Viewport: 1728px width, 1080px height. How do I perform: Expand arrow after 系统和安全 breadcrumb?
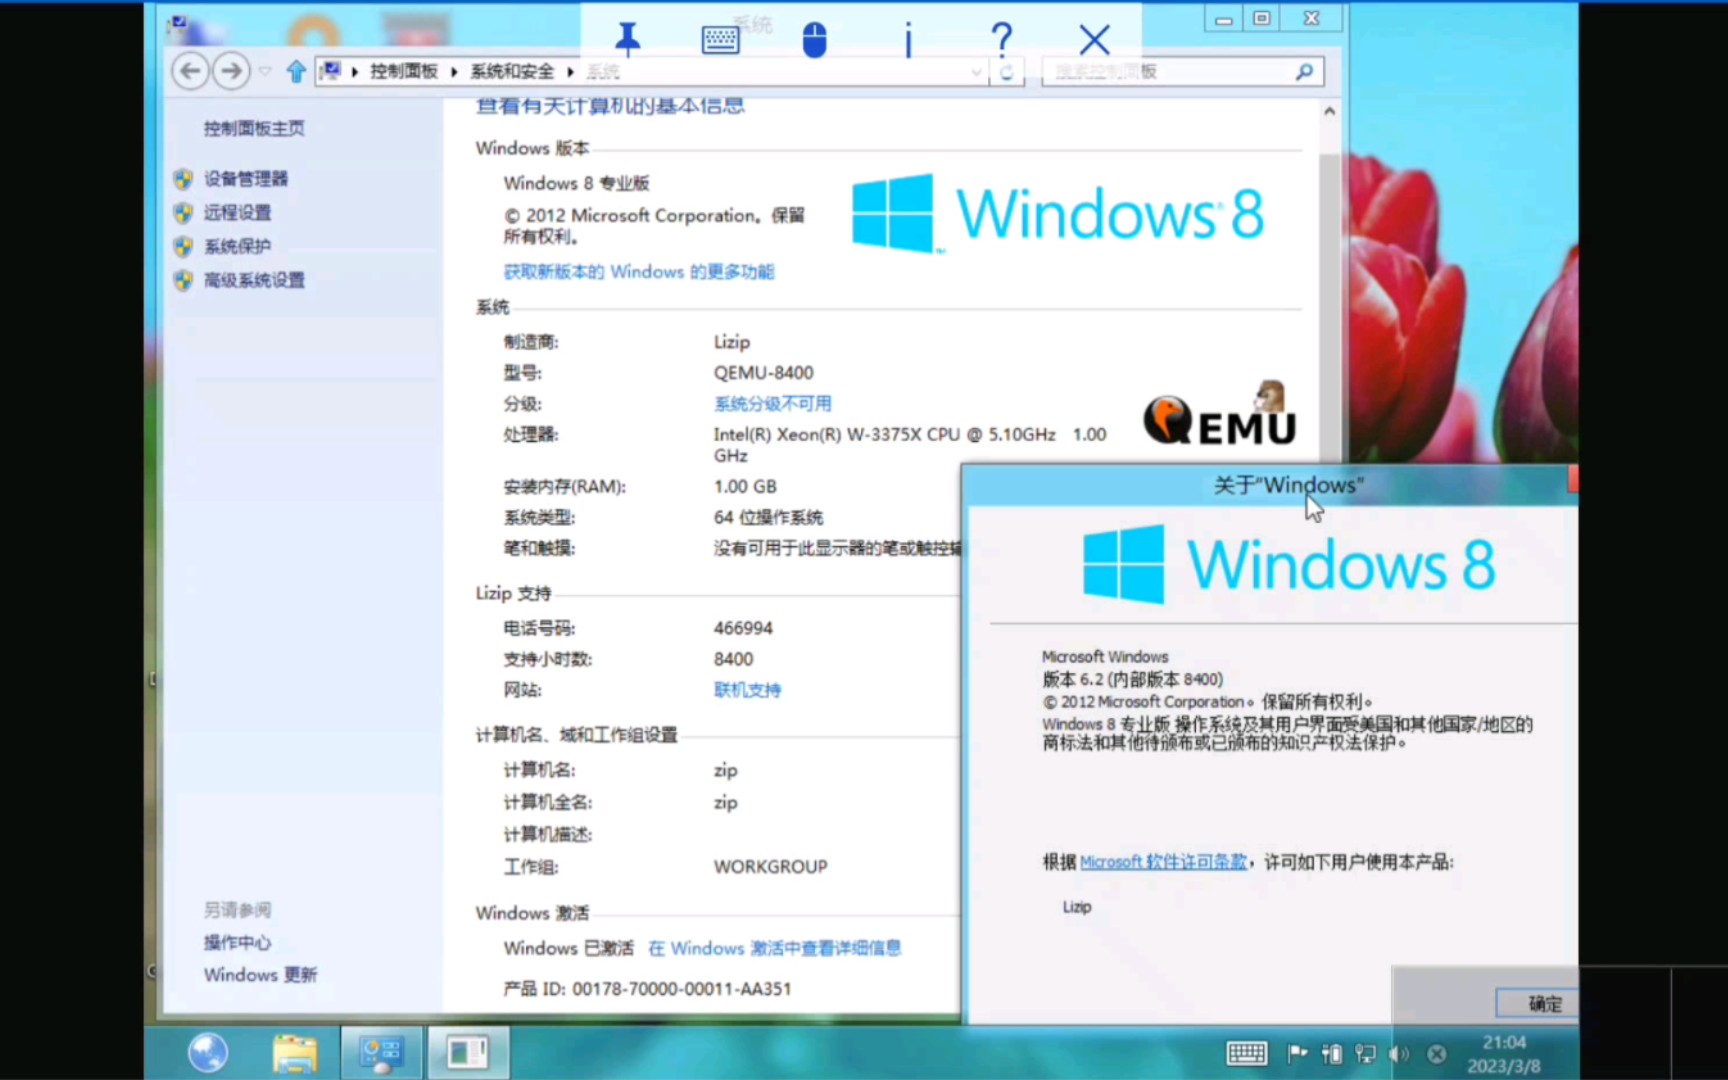pos(570,72)
